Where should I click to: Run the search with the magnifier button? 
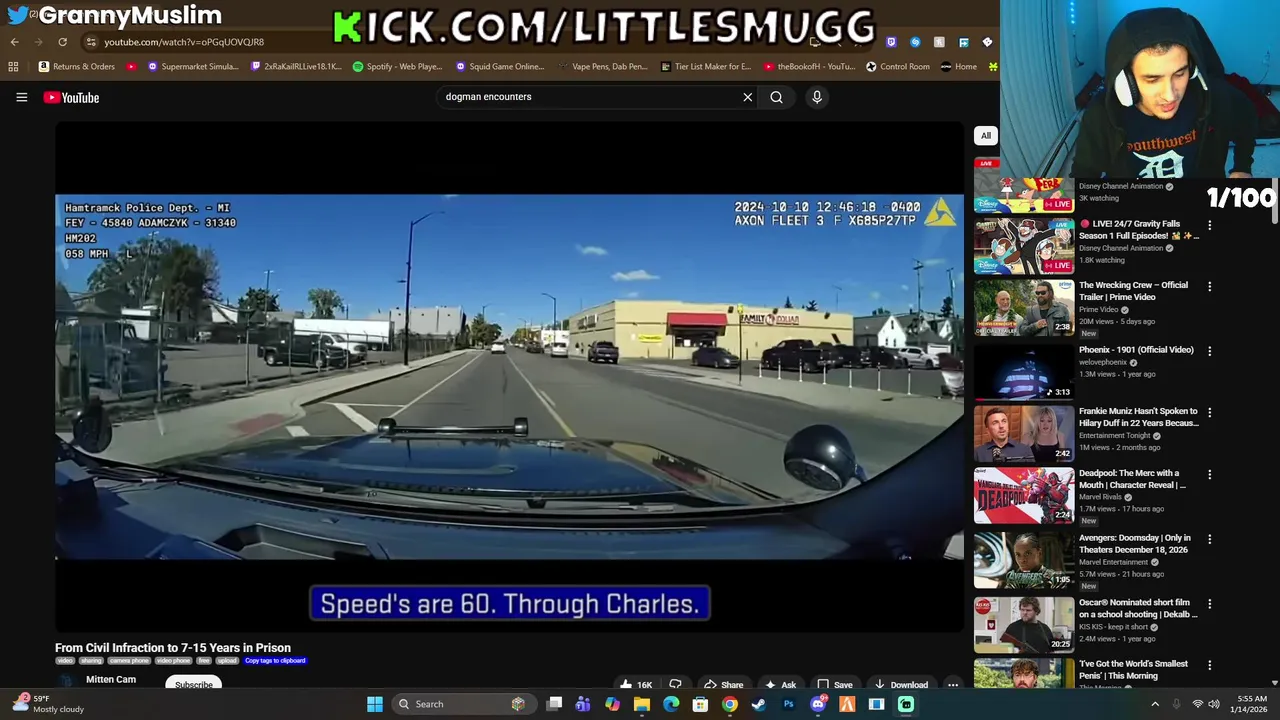pos(776,97)
